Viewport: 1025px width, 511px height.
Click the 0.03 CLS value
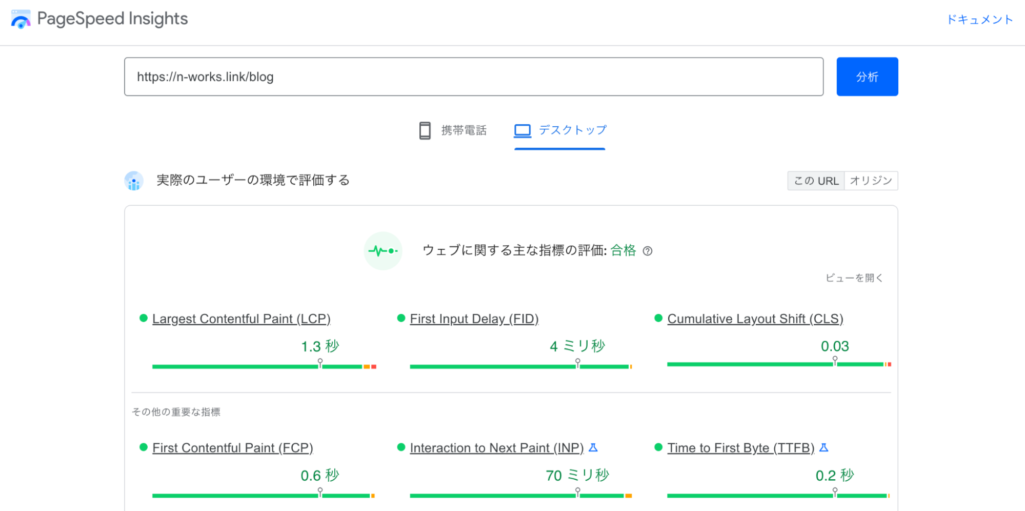tap(835, 346)
